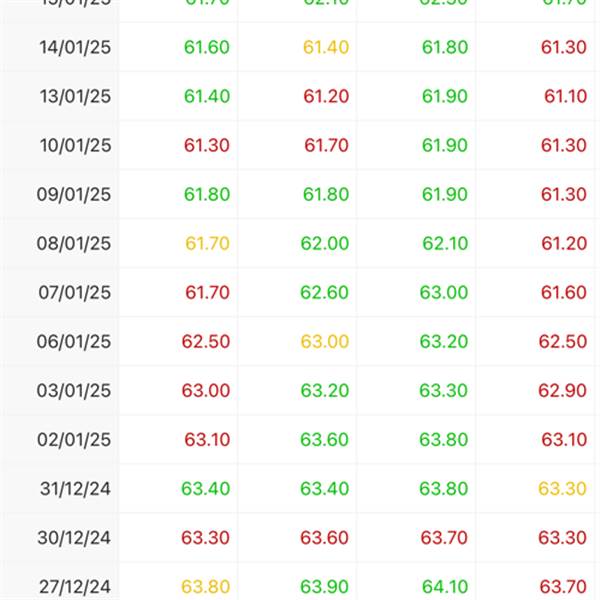Click the 10/01/25 date cell
Viewport: 600px width, 600px height.
pos(75,146)
